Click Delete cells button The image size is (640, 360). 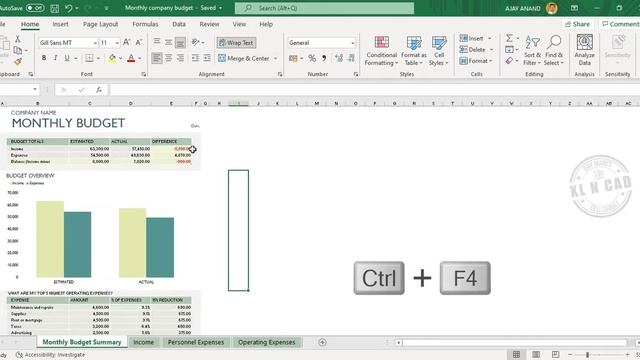click(x=473, y=50)
